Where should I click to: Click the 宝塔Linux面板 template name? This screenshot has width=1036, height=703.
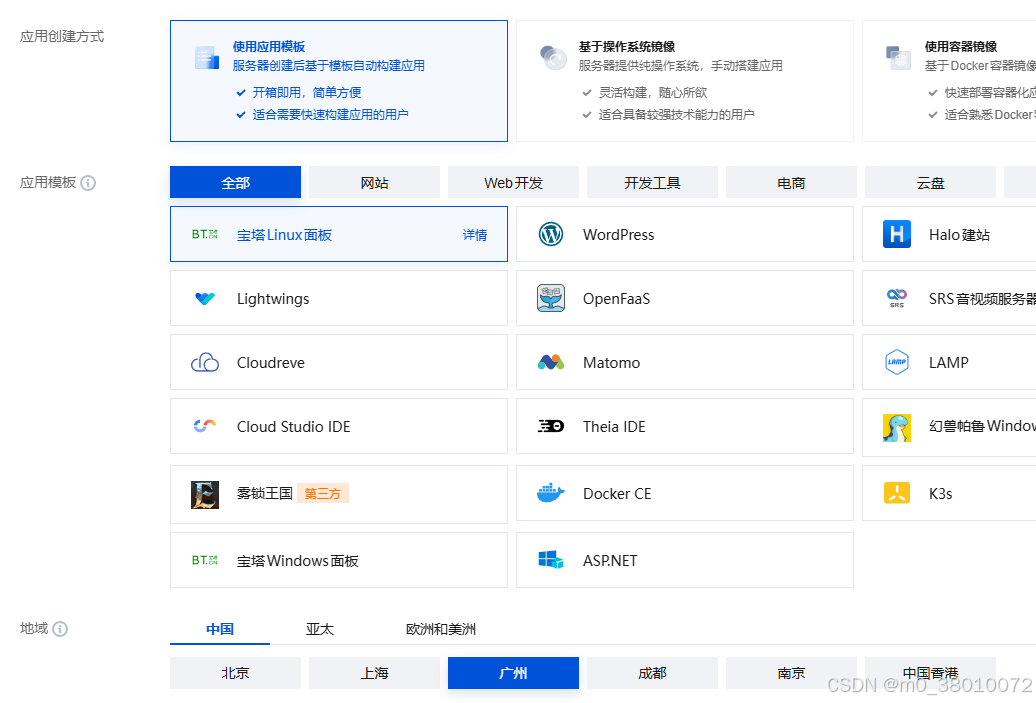click(284, 235)
